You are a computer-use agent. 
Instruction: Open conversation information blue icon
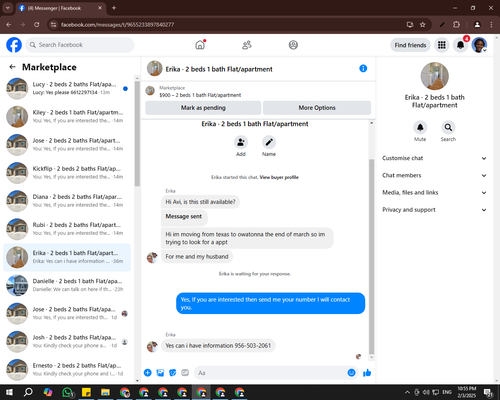click(x=363, y=68)
